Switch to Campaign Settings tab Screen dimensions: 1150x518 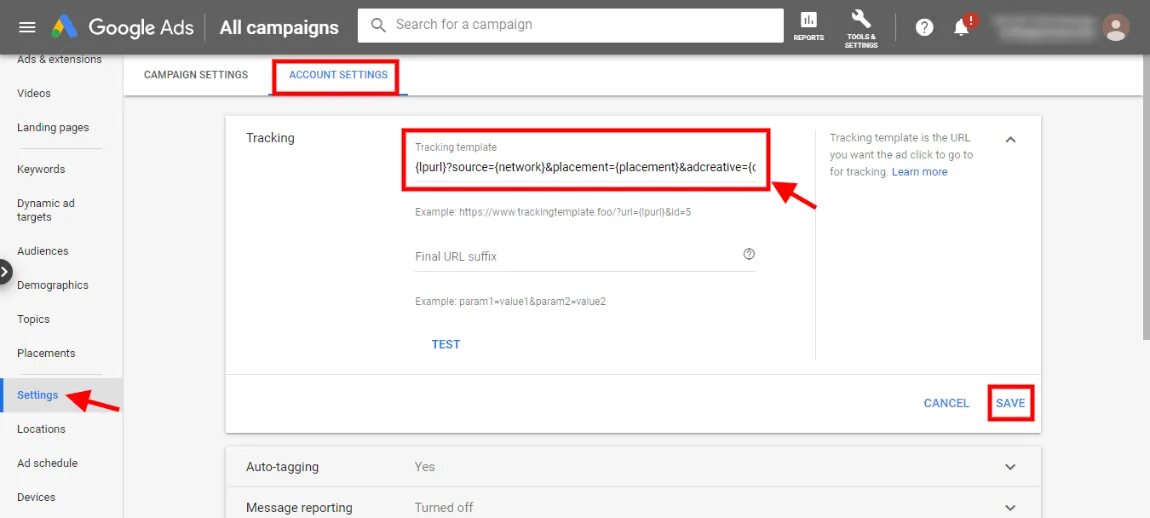coord(196,75)
